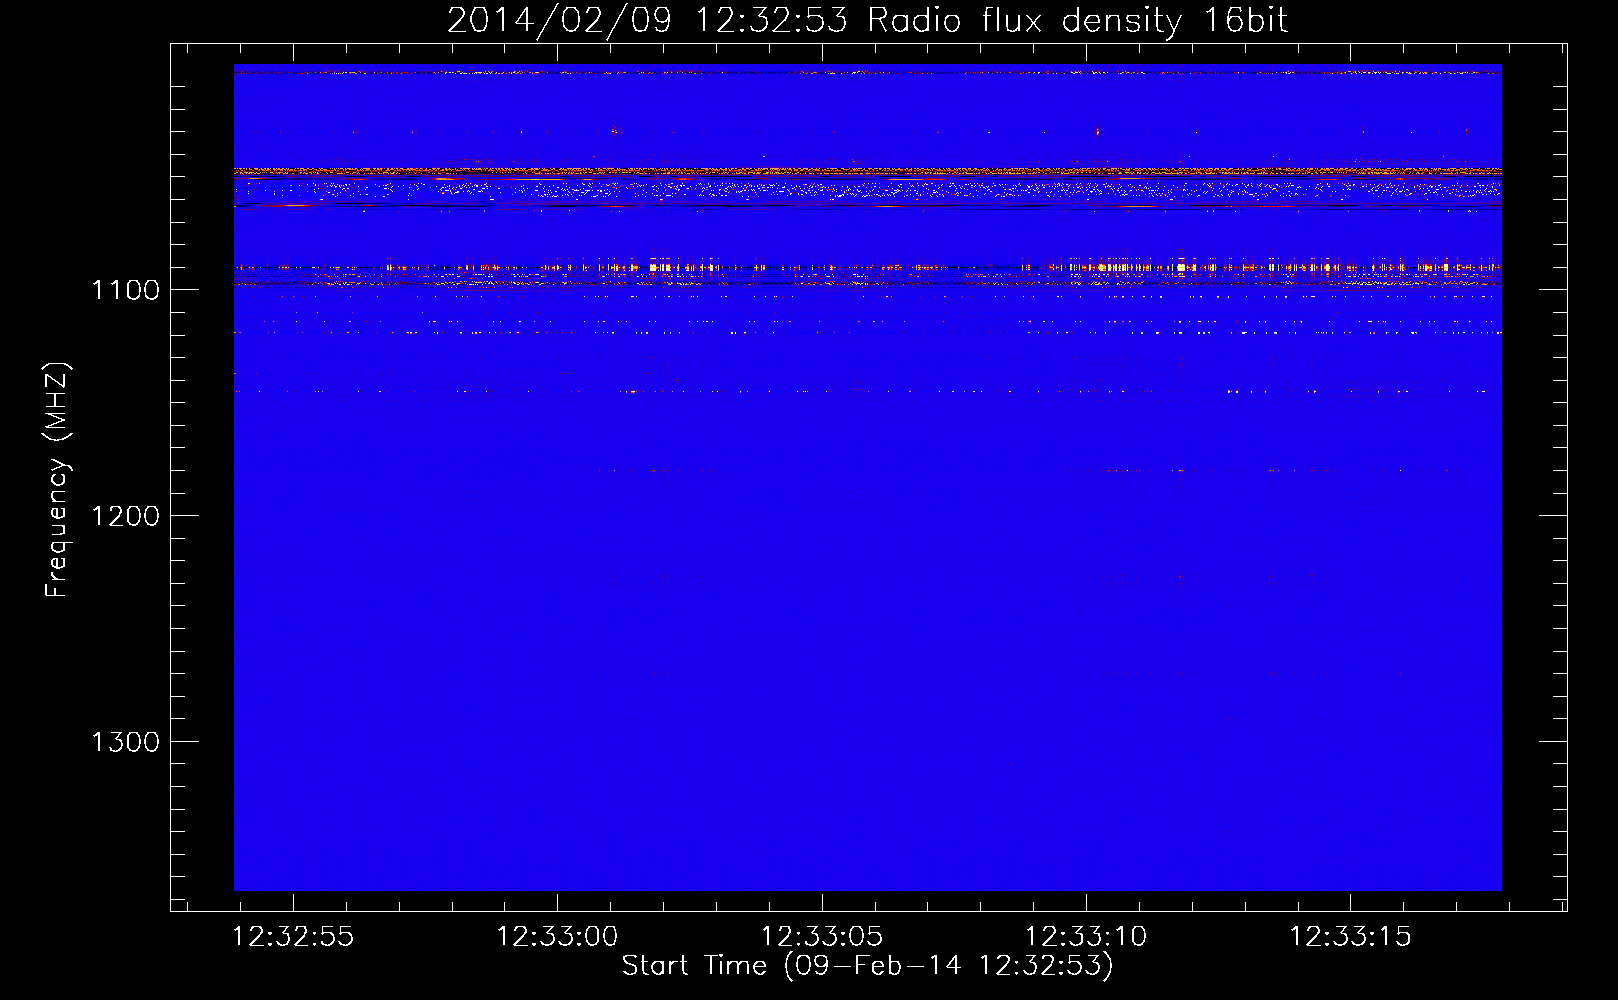Click the 12:33:10 time tick label
1618x1000 pixels.
pyautogui.click(x=1086, y=937)
